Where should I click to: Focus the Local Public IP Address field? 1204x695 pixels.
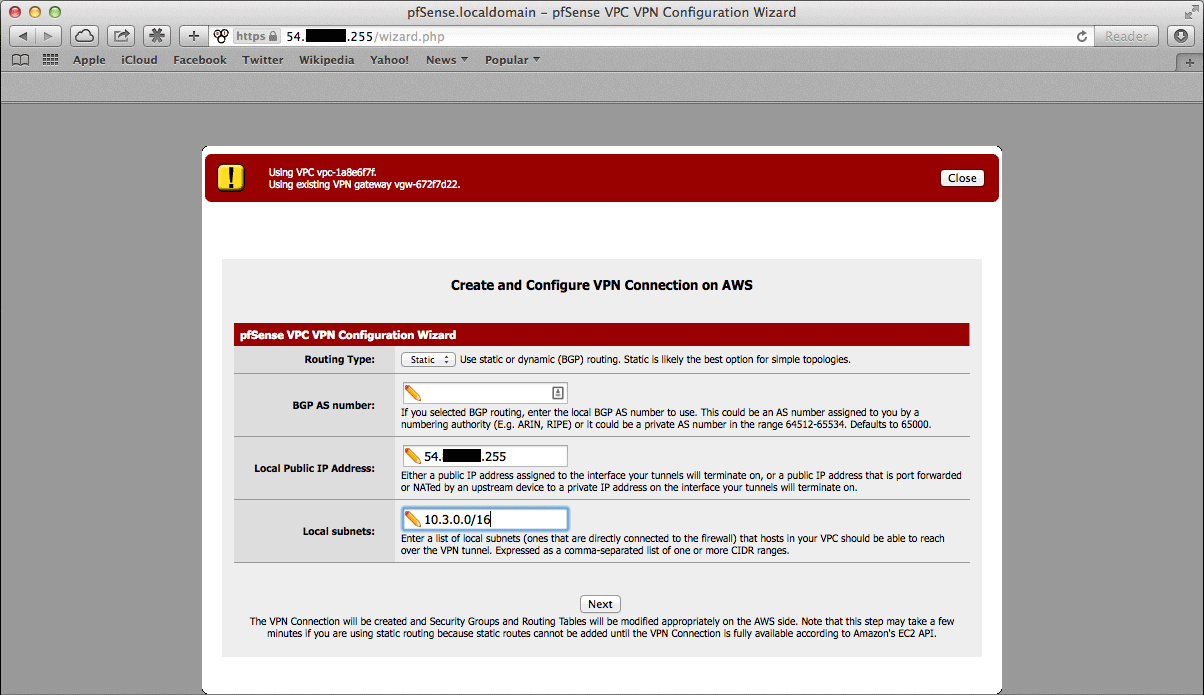[x=492, y=456]
